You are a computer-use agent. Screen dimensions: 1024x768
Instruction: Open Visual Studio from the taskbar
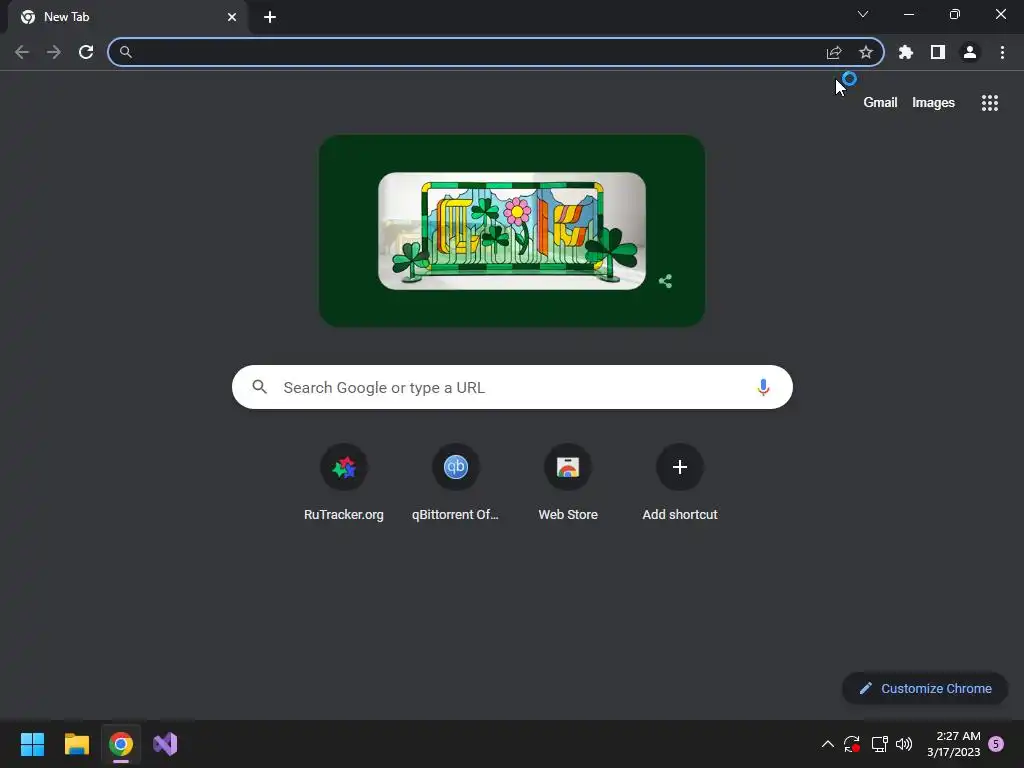pos(165,744)
